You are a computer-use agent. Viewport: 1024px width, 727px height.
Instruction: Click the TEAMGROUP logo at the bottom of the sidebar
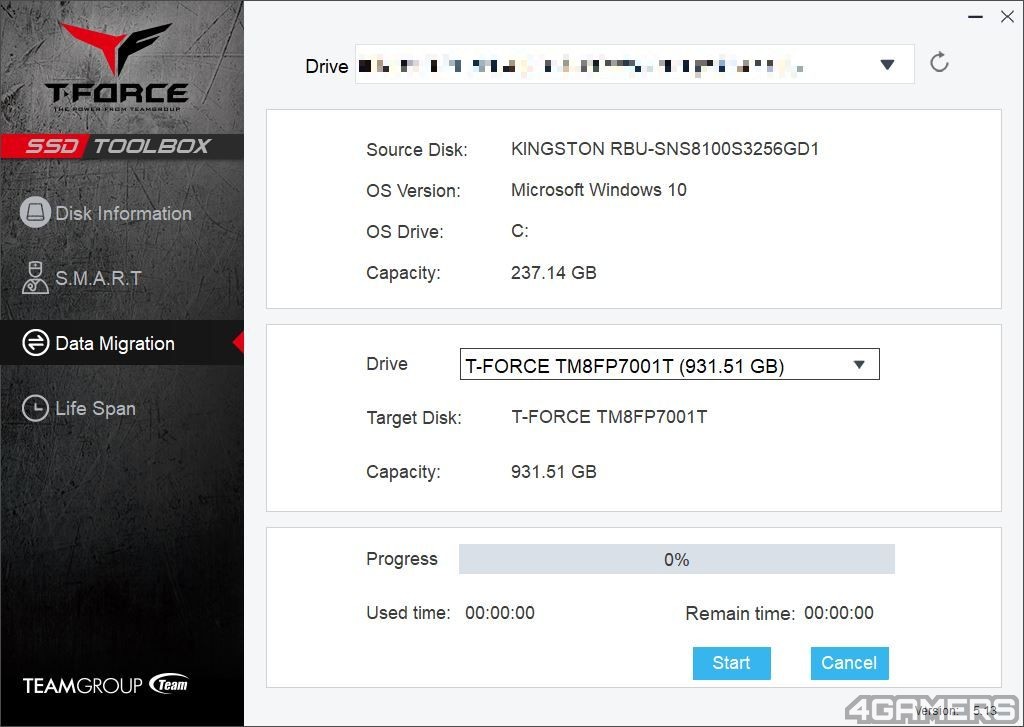[106, 685]
